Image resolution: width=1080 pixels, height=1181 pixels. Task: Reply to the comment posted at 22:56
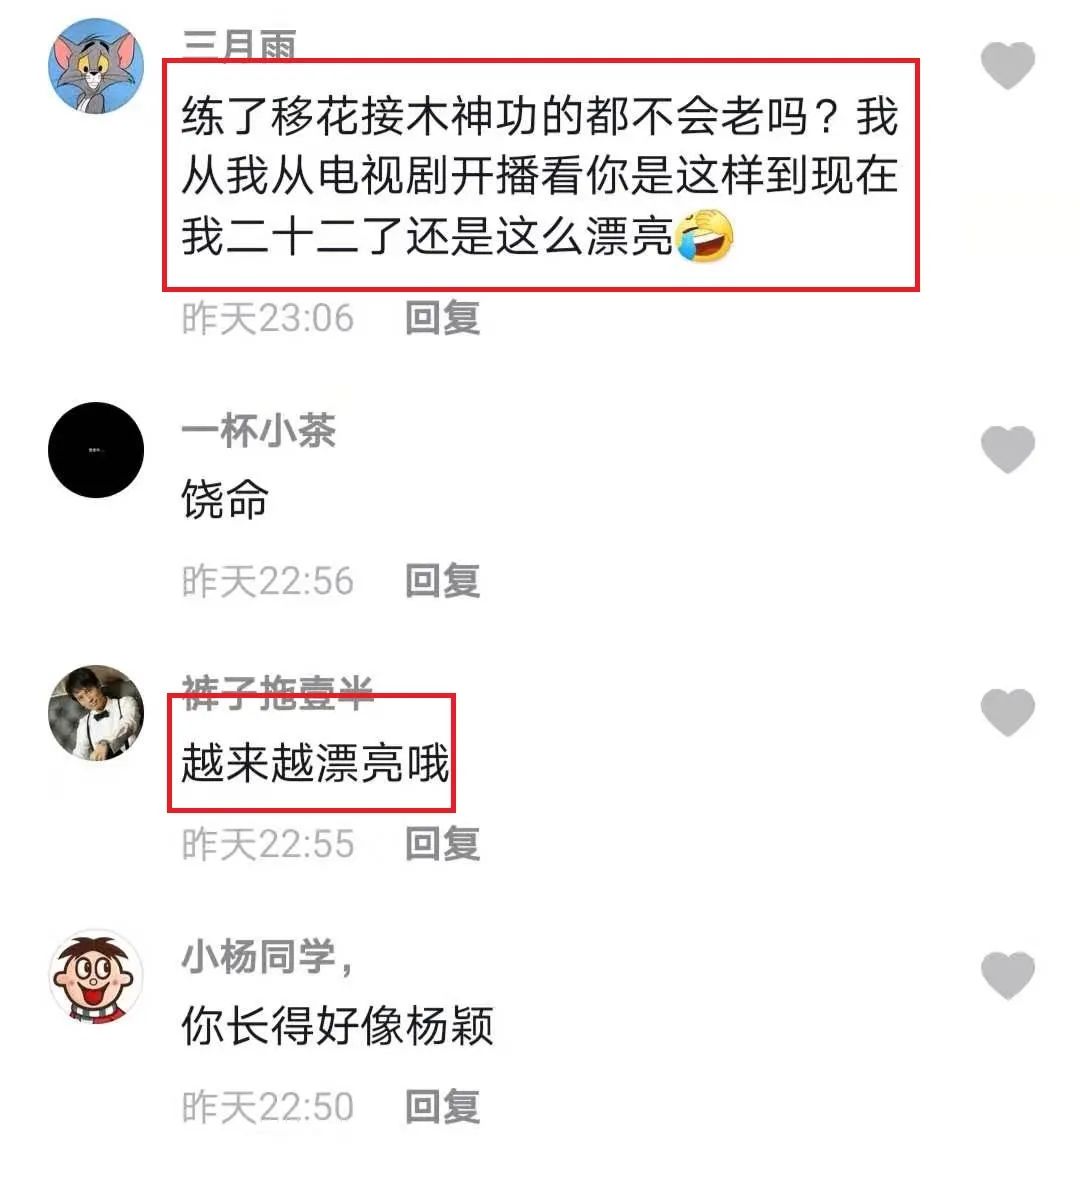point(442,581)
